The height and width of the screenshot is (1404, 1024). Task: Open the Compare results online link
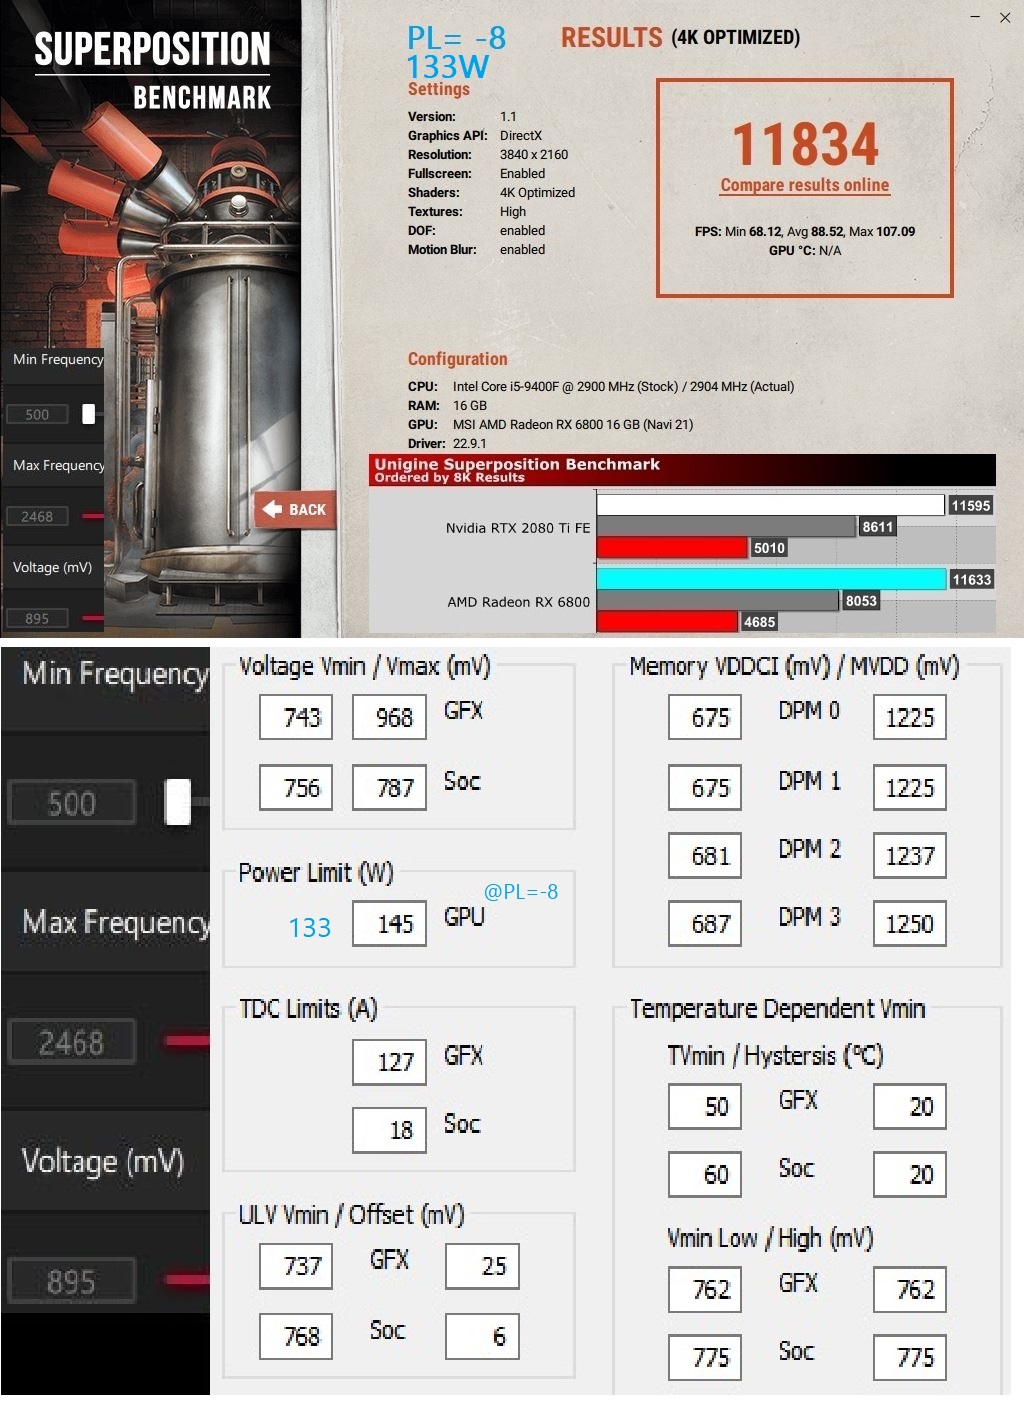pos(805,185)
